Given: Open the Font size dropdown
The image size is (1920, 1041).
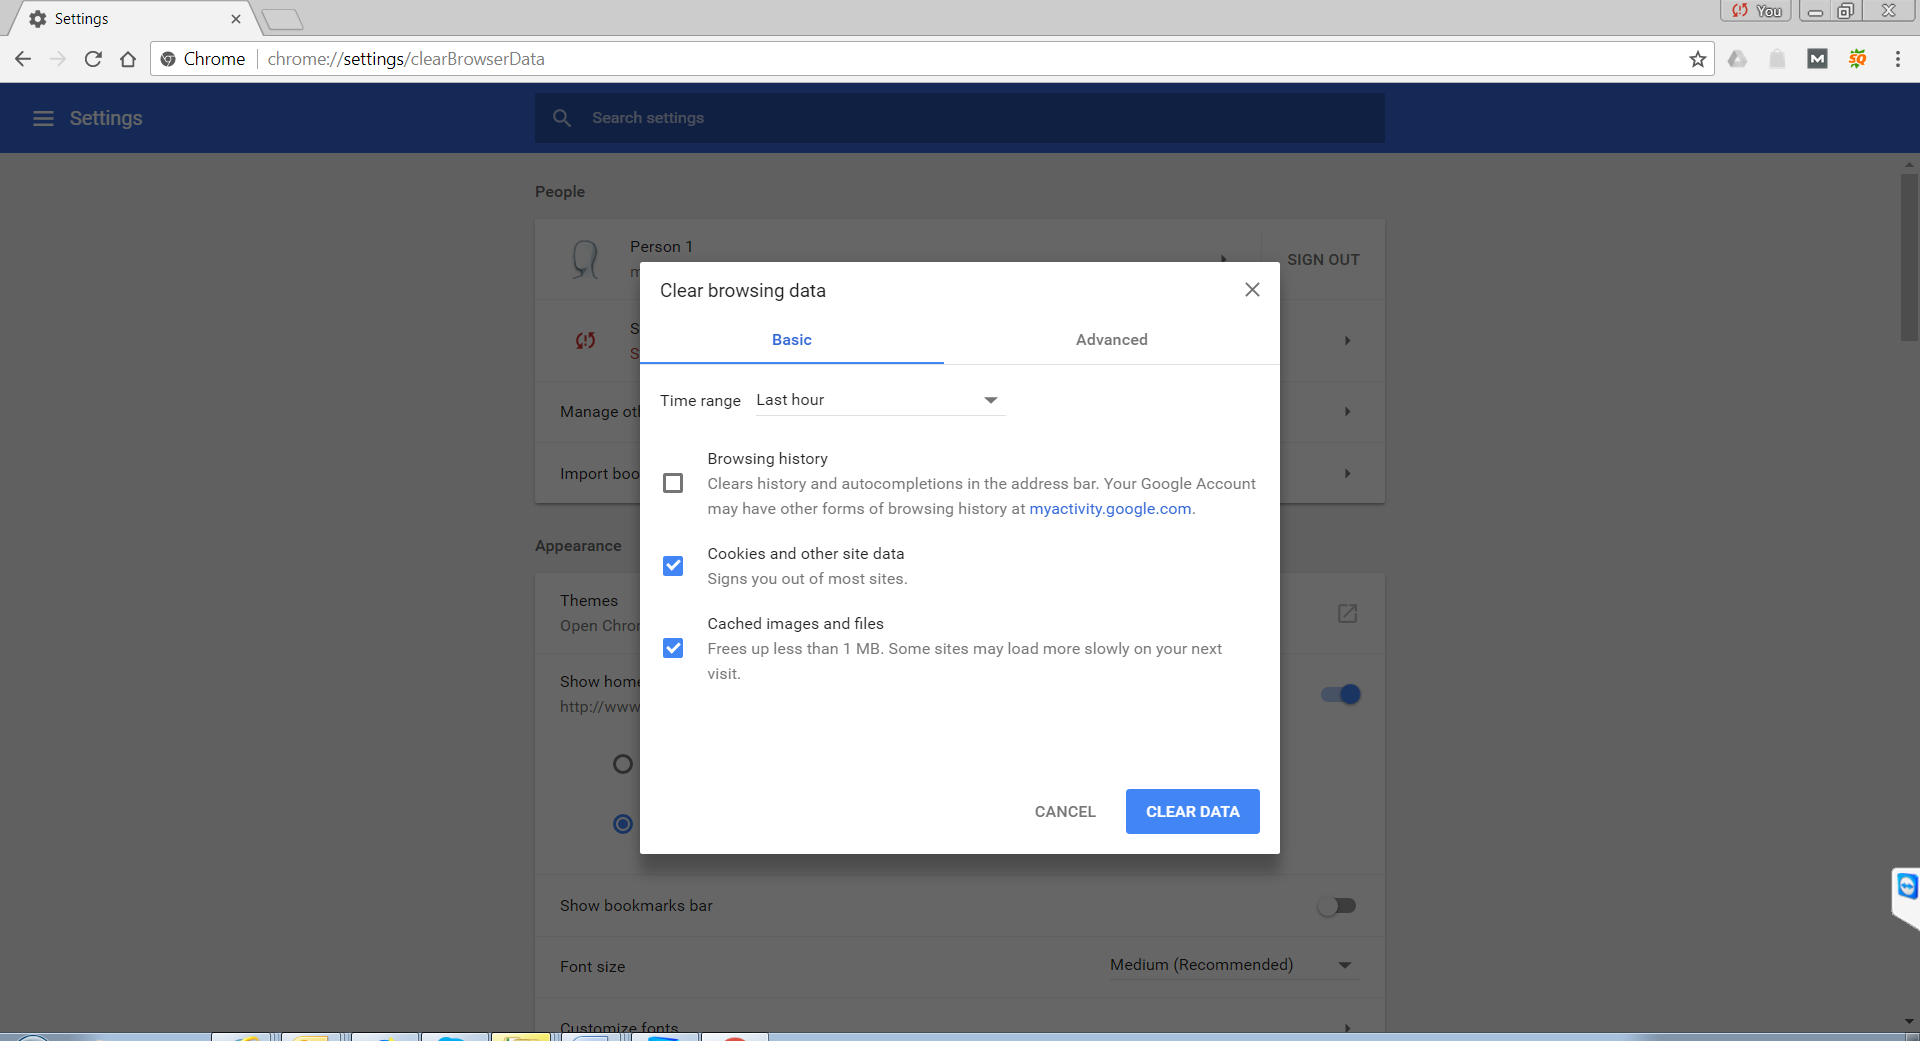Looking at the screenshot, I should pos(1230,965).
